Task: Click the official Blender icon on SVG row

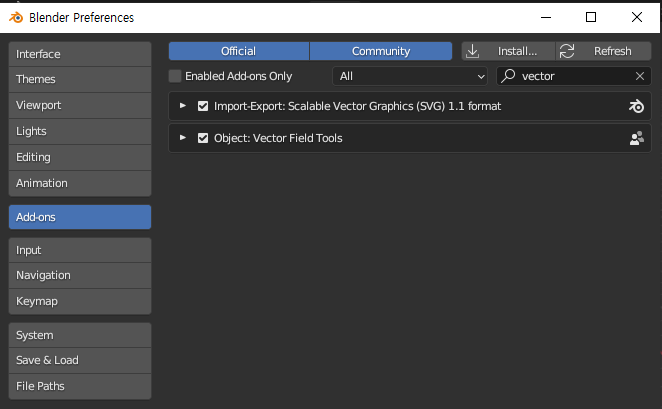Action: 636,106
